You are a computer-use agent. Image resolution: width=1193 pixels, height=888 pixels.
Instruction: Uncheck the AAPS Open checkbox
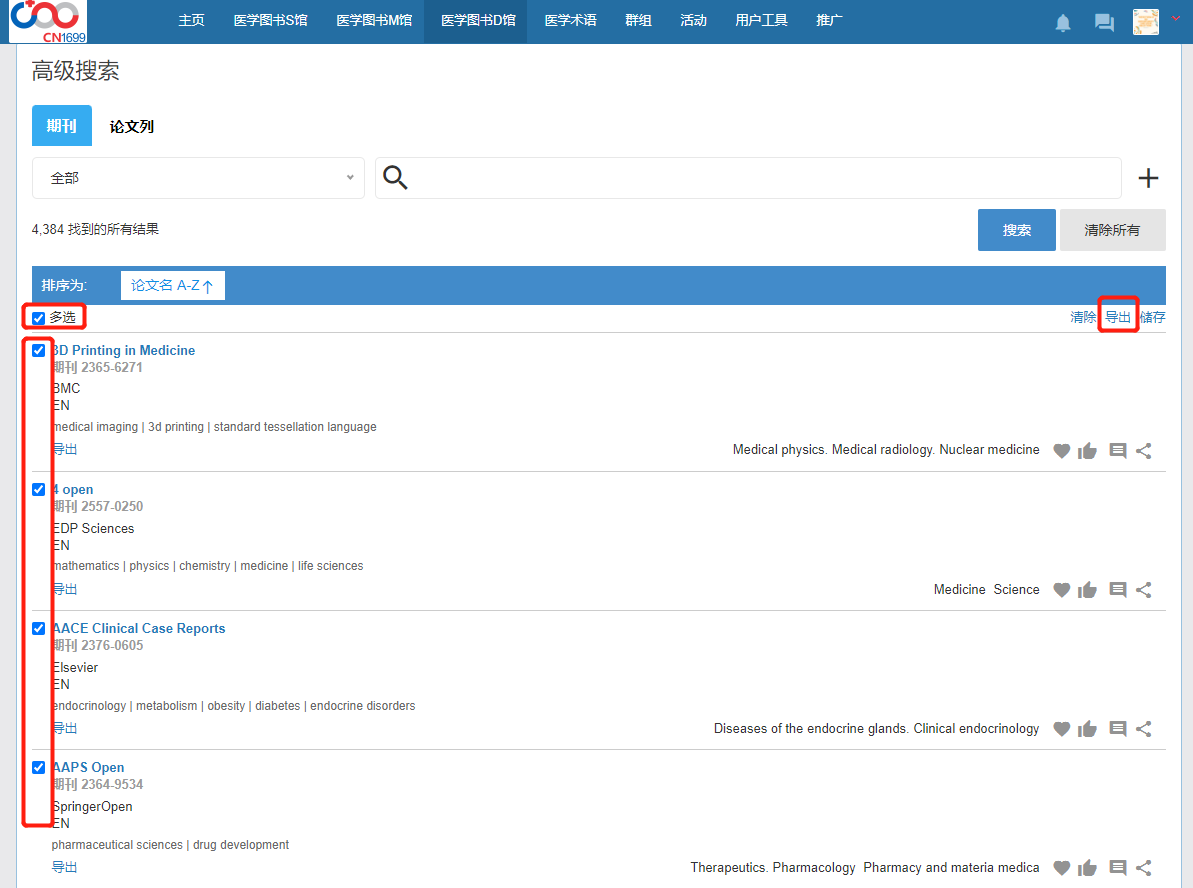pyautogui.click(x=39, y=767)
